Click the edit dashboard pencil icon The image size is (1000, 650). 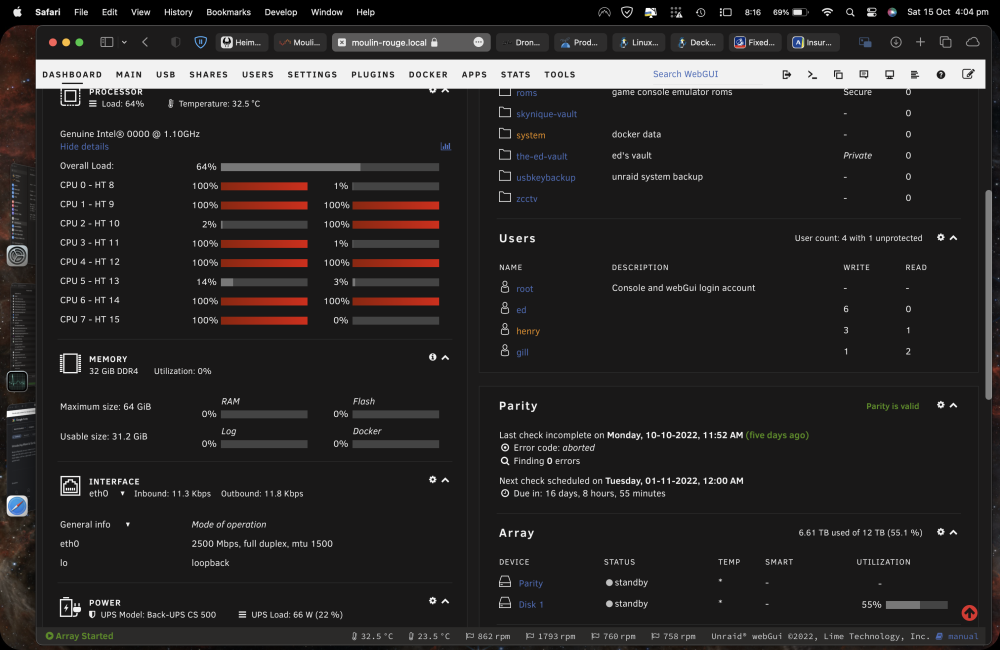click(967, 74)
